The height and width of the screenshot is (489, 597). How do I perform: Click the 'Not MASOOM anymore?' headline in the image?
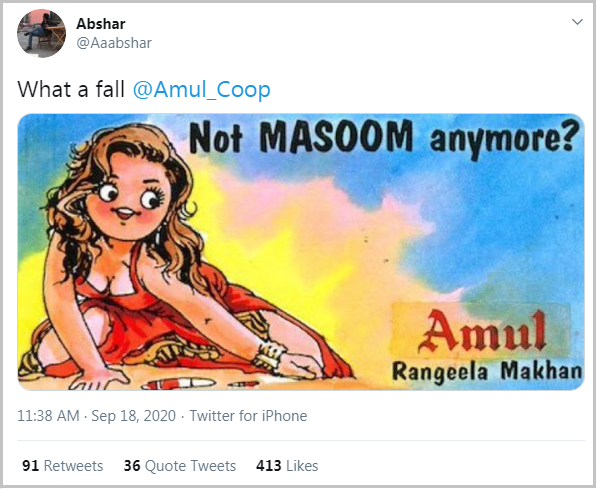pos(384,138)
